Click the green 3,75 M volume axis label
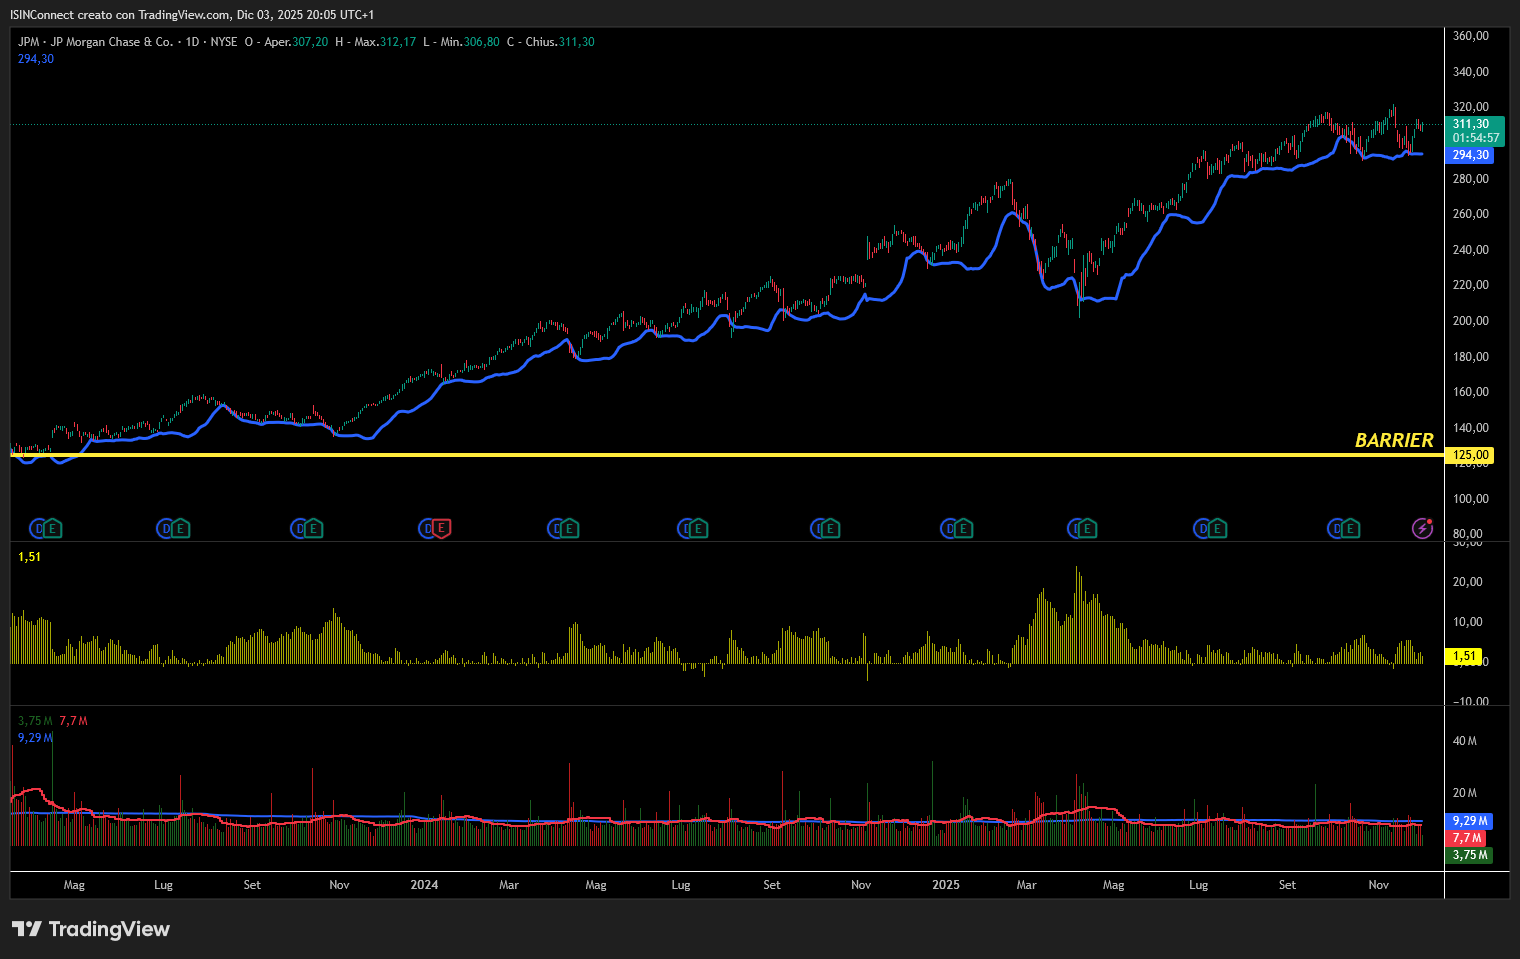This screenshot has height=959, width=1520. pyautogui.click(x=1470, y=855)
